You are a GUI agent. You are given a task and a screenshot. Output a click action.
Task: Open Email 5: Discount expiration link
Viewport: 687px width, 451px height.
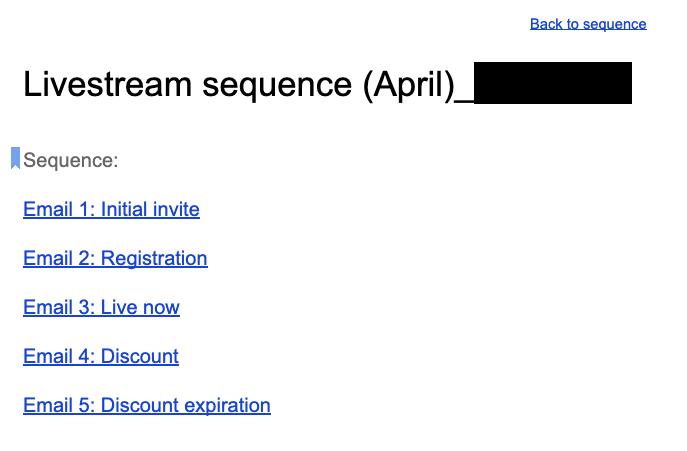(x=147, y=405)
